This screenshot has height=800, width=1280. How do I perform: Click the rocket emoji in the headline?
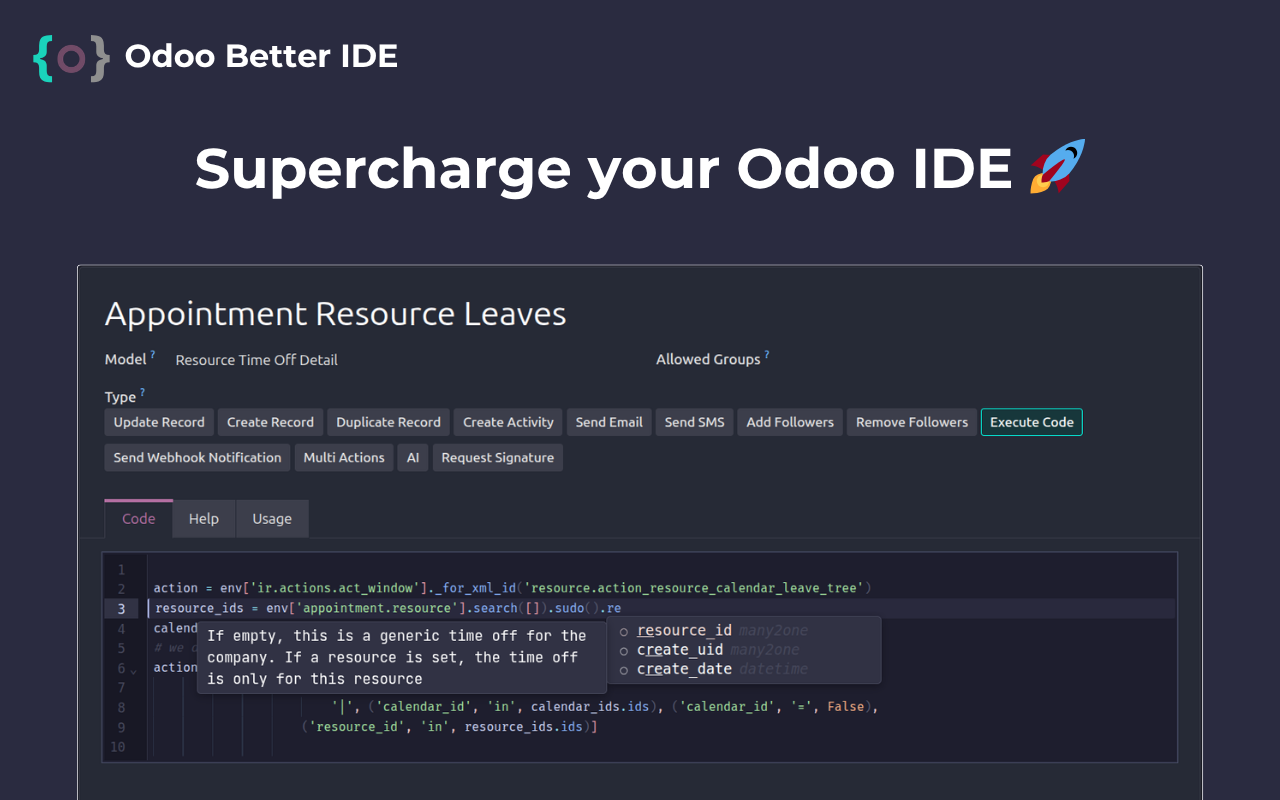pos(1057,167)
